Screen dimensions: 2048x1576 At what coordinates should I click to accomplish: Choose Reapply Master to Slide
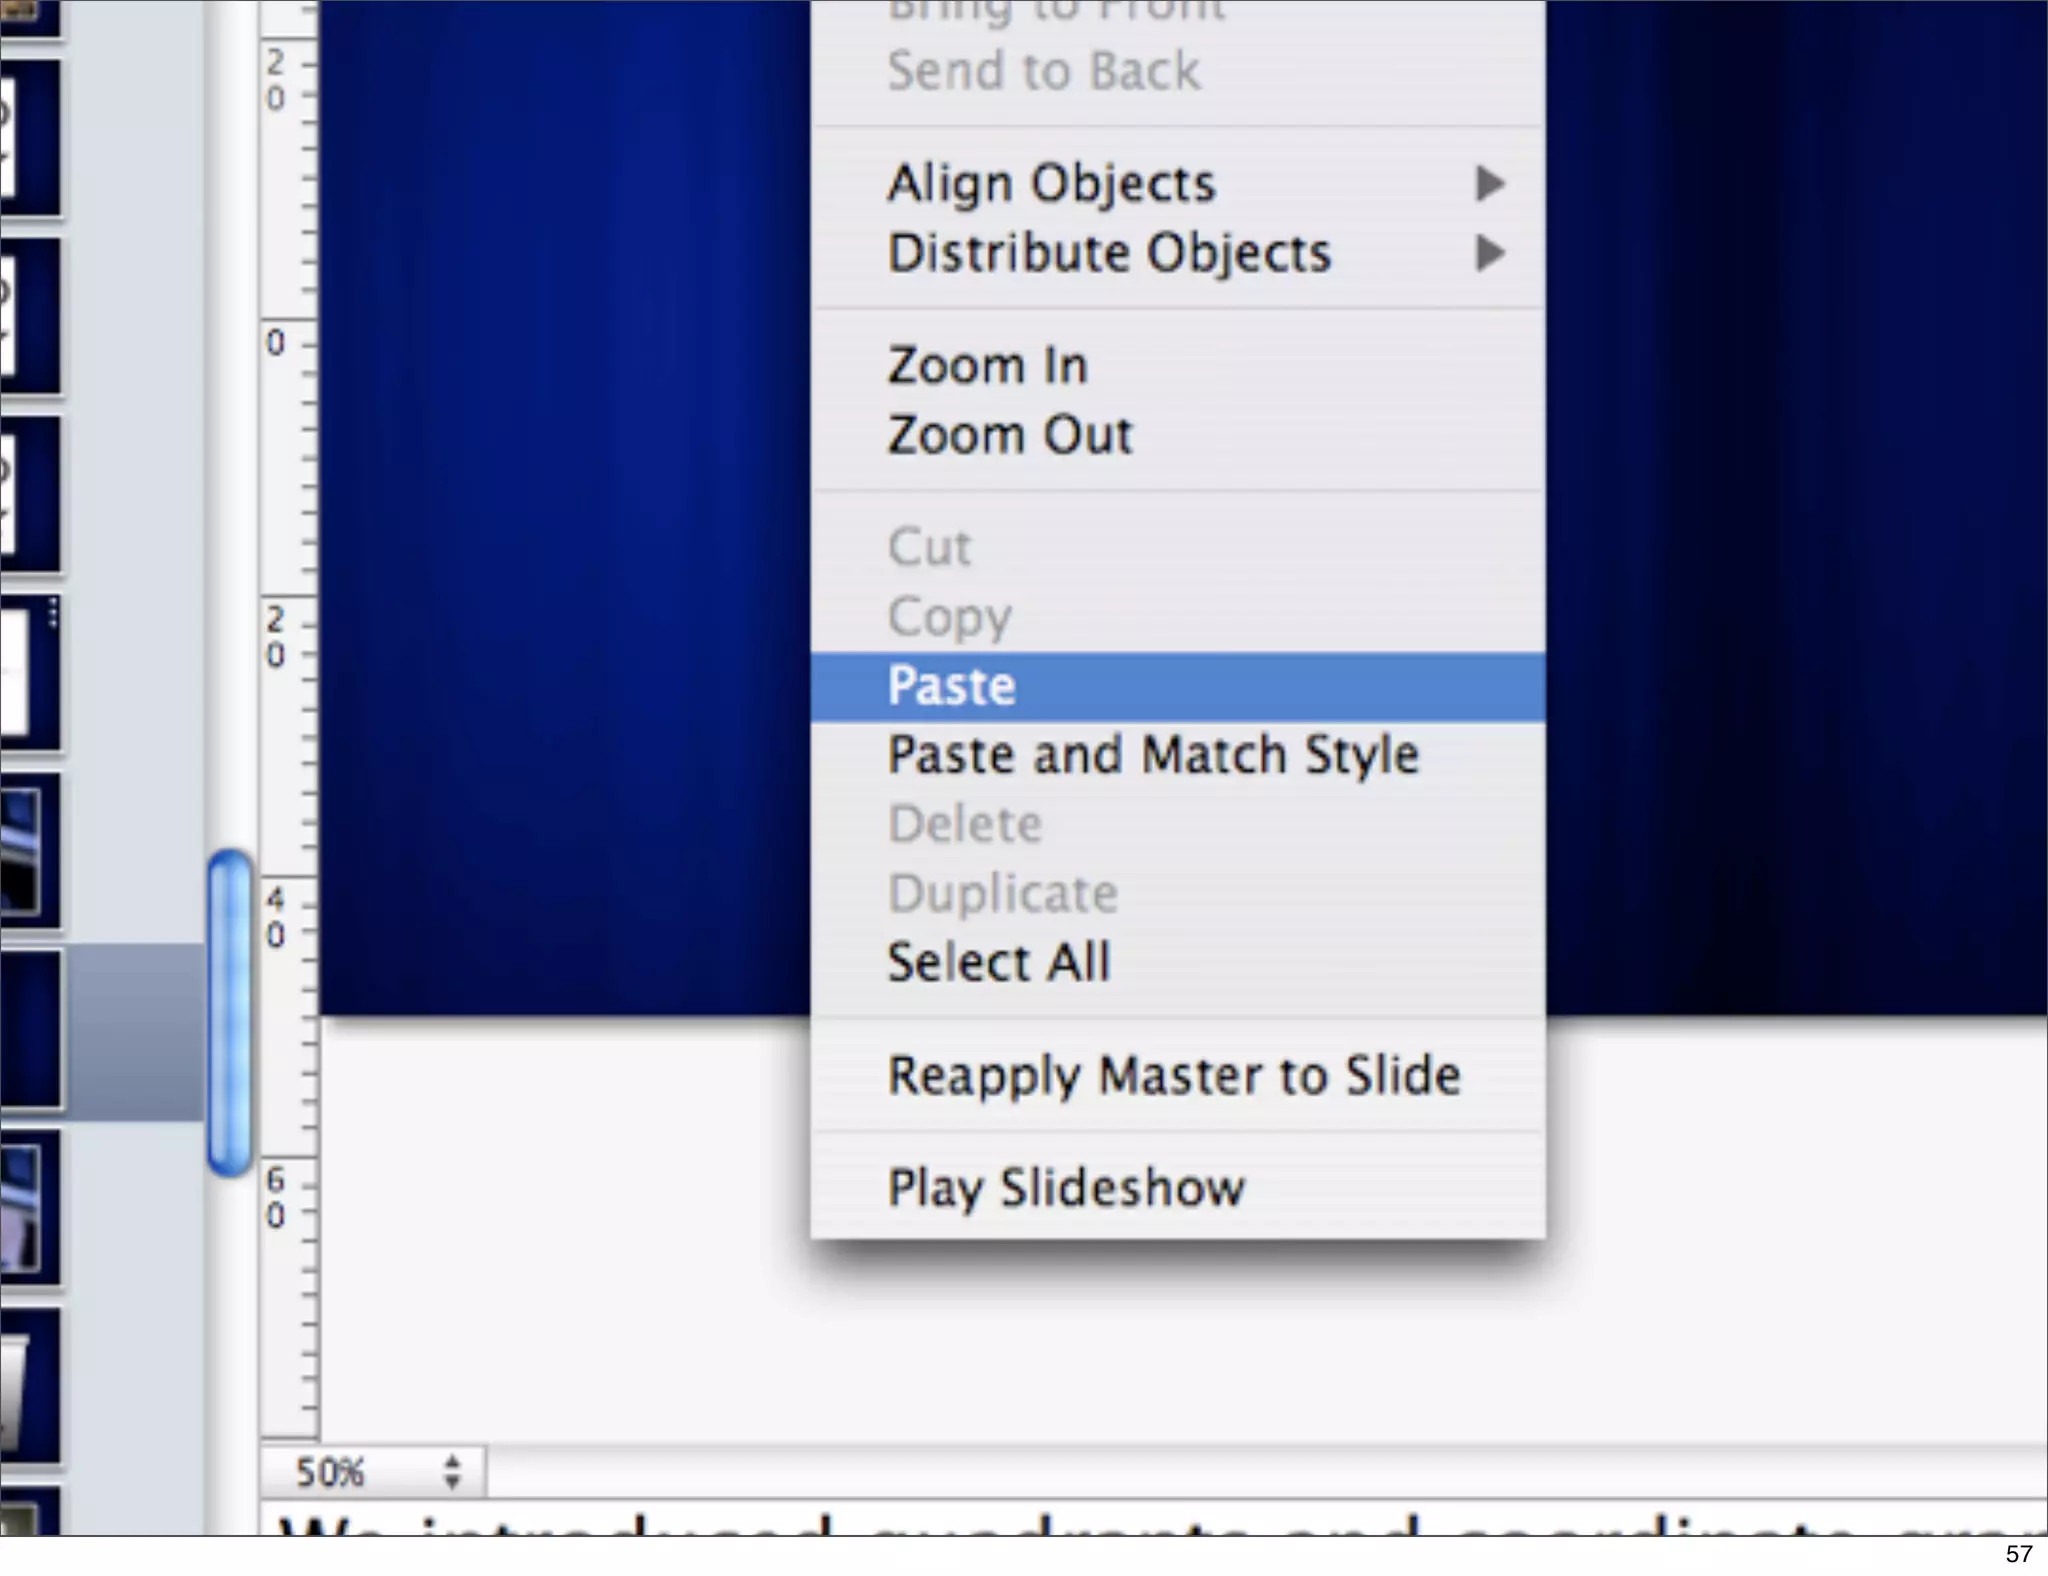click(1174, 1076)
